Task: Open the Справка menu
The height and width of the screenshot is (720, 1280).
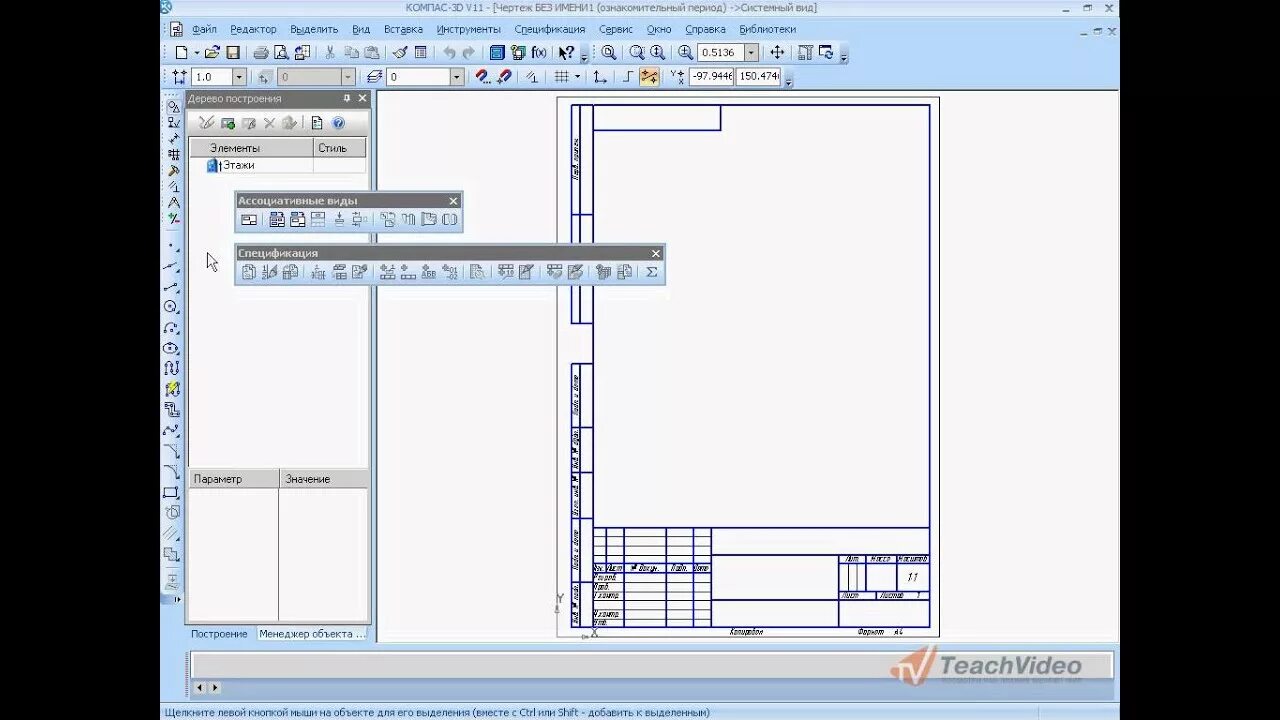Action: click(705, 29)
